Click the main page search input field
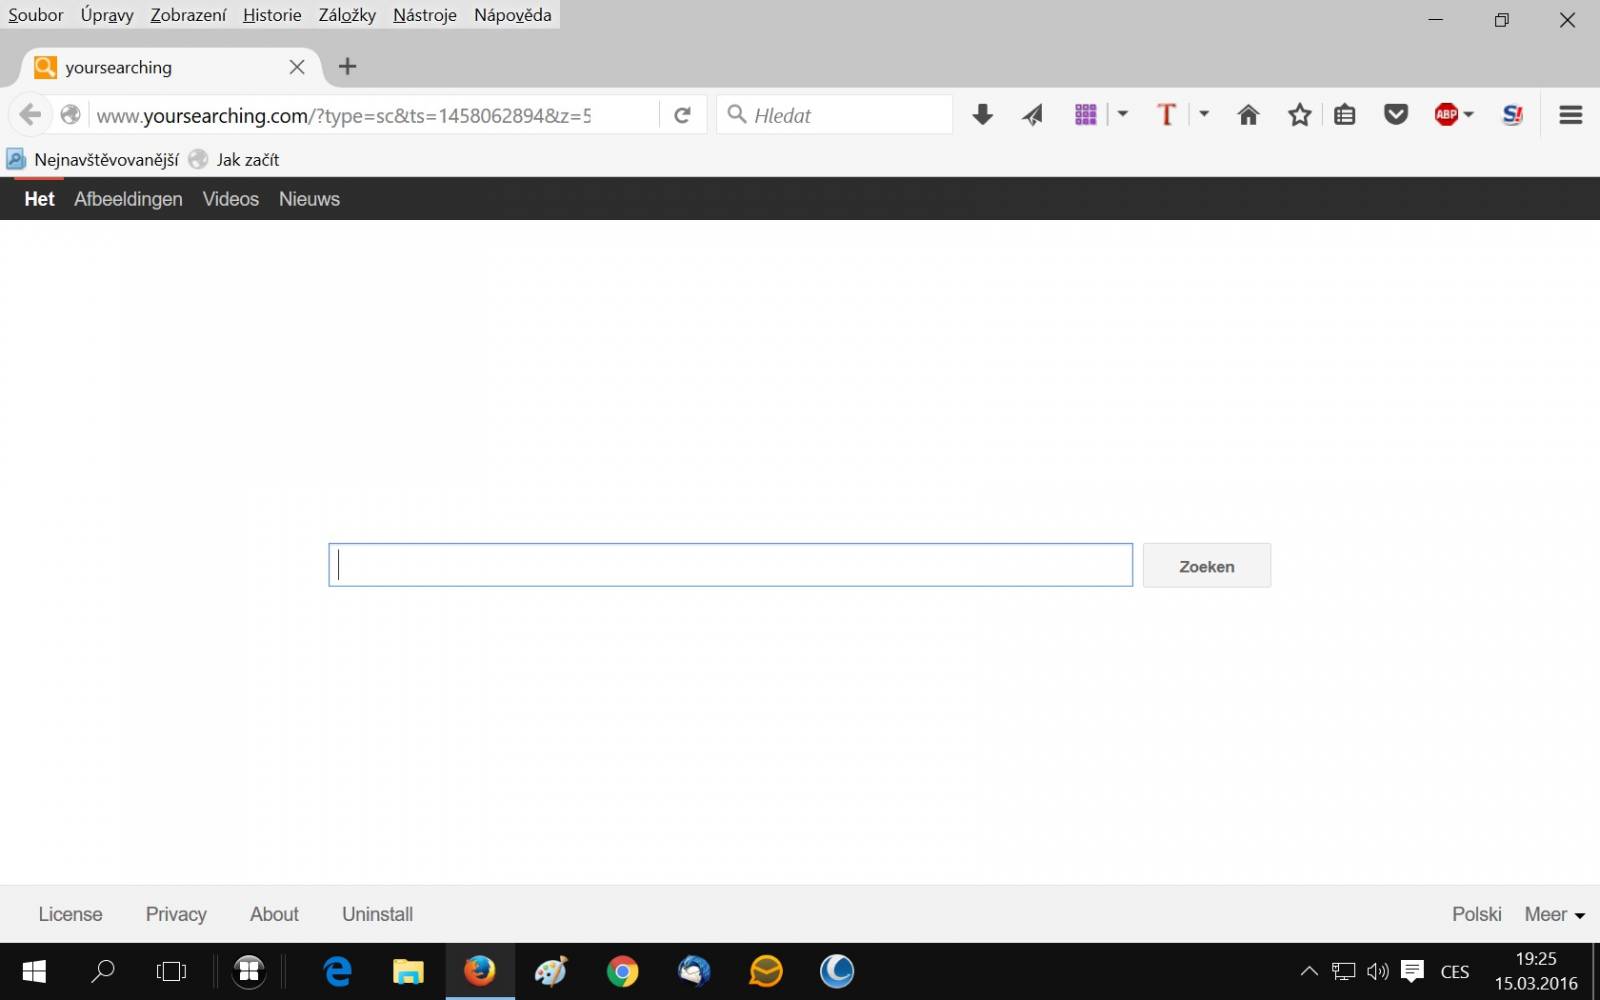 pos(730,565)
